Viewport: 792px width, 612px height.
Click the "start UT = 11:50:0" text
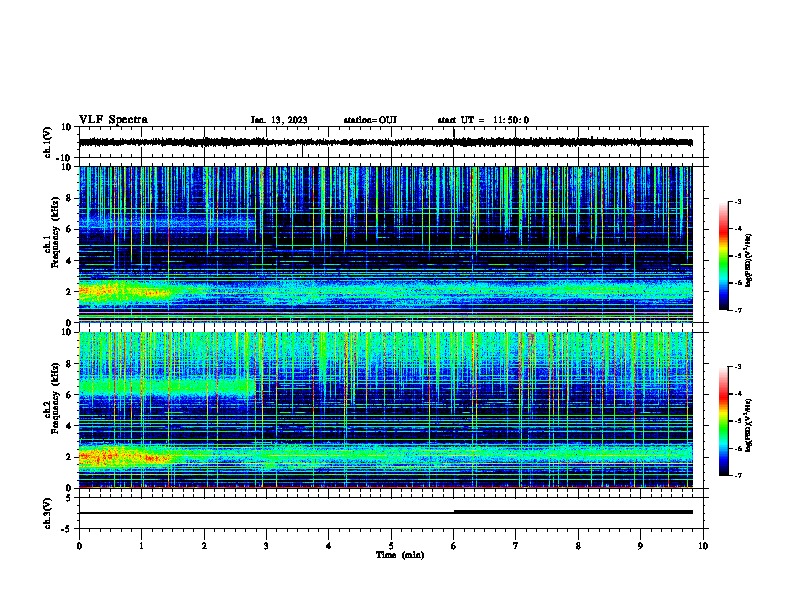coord(483,120)
